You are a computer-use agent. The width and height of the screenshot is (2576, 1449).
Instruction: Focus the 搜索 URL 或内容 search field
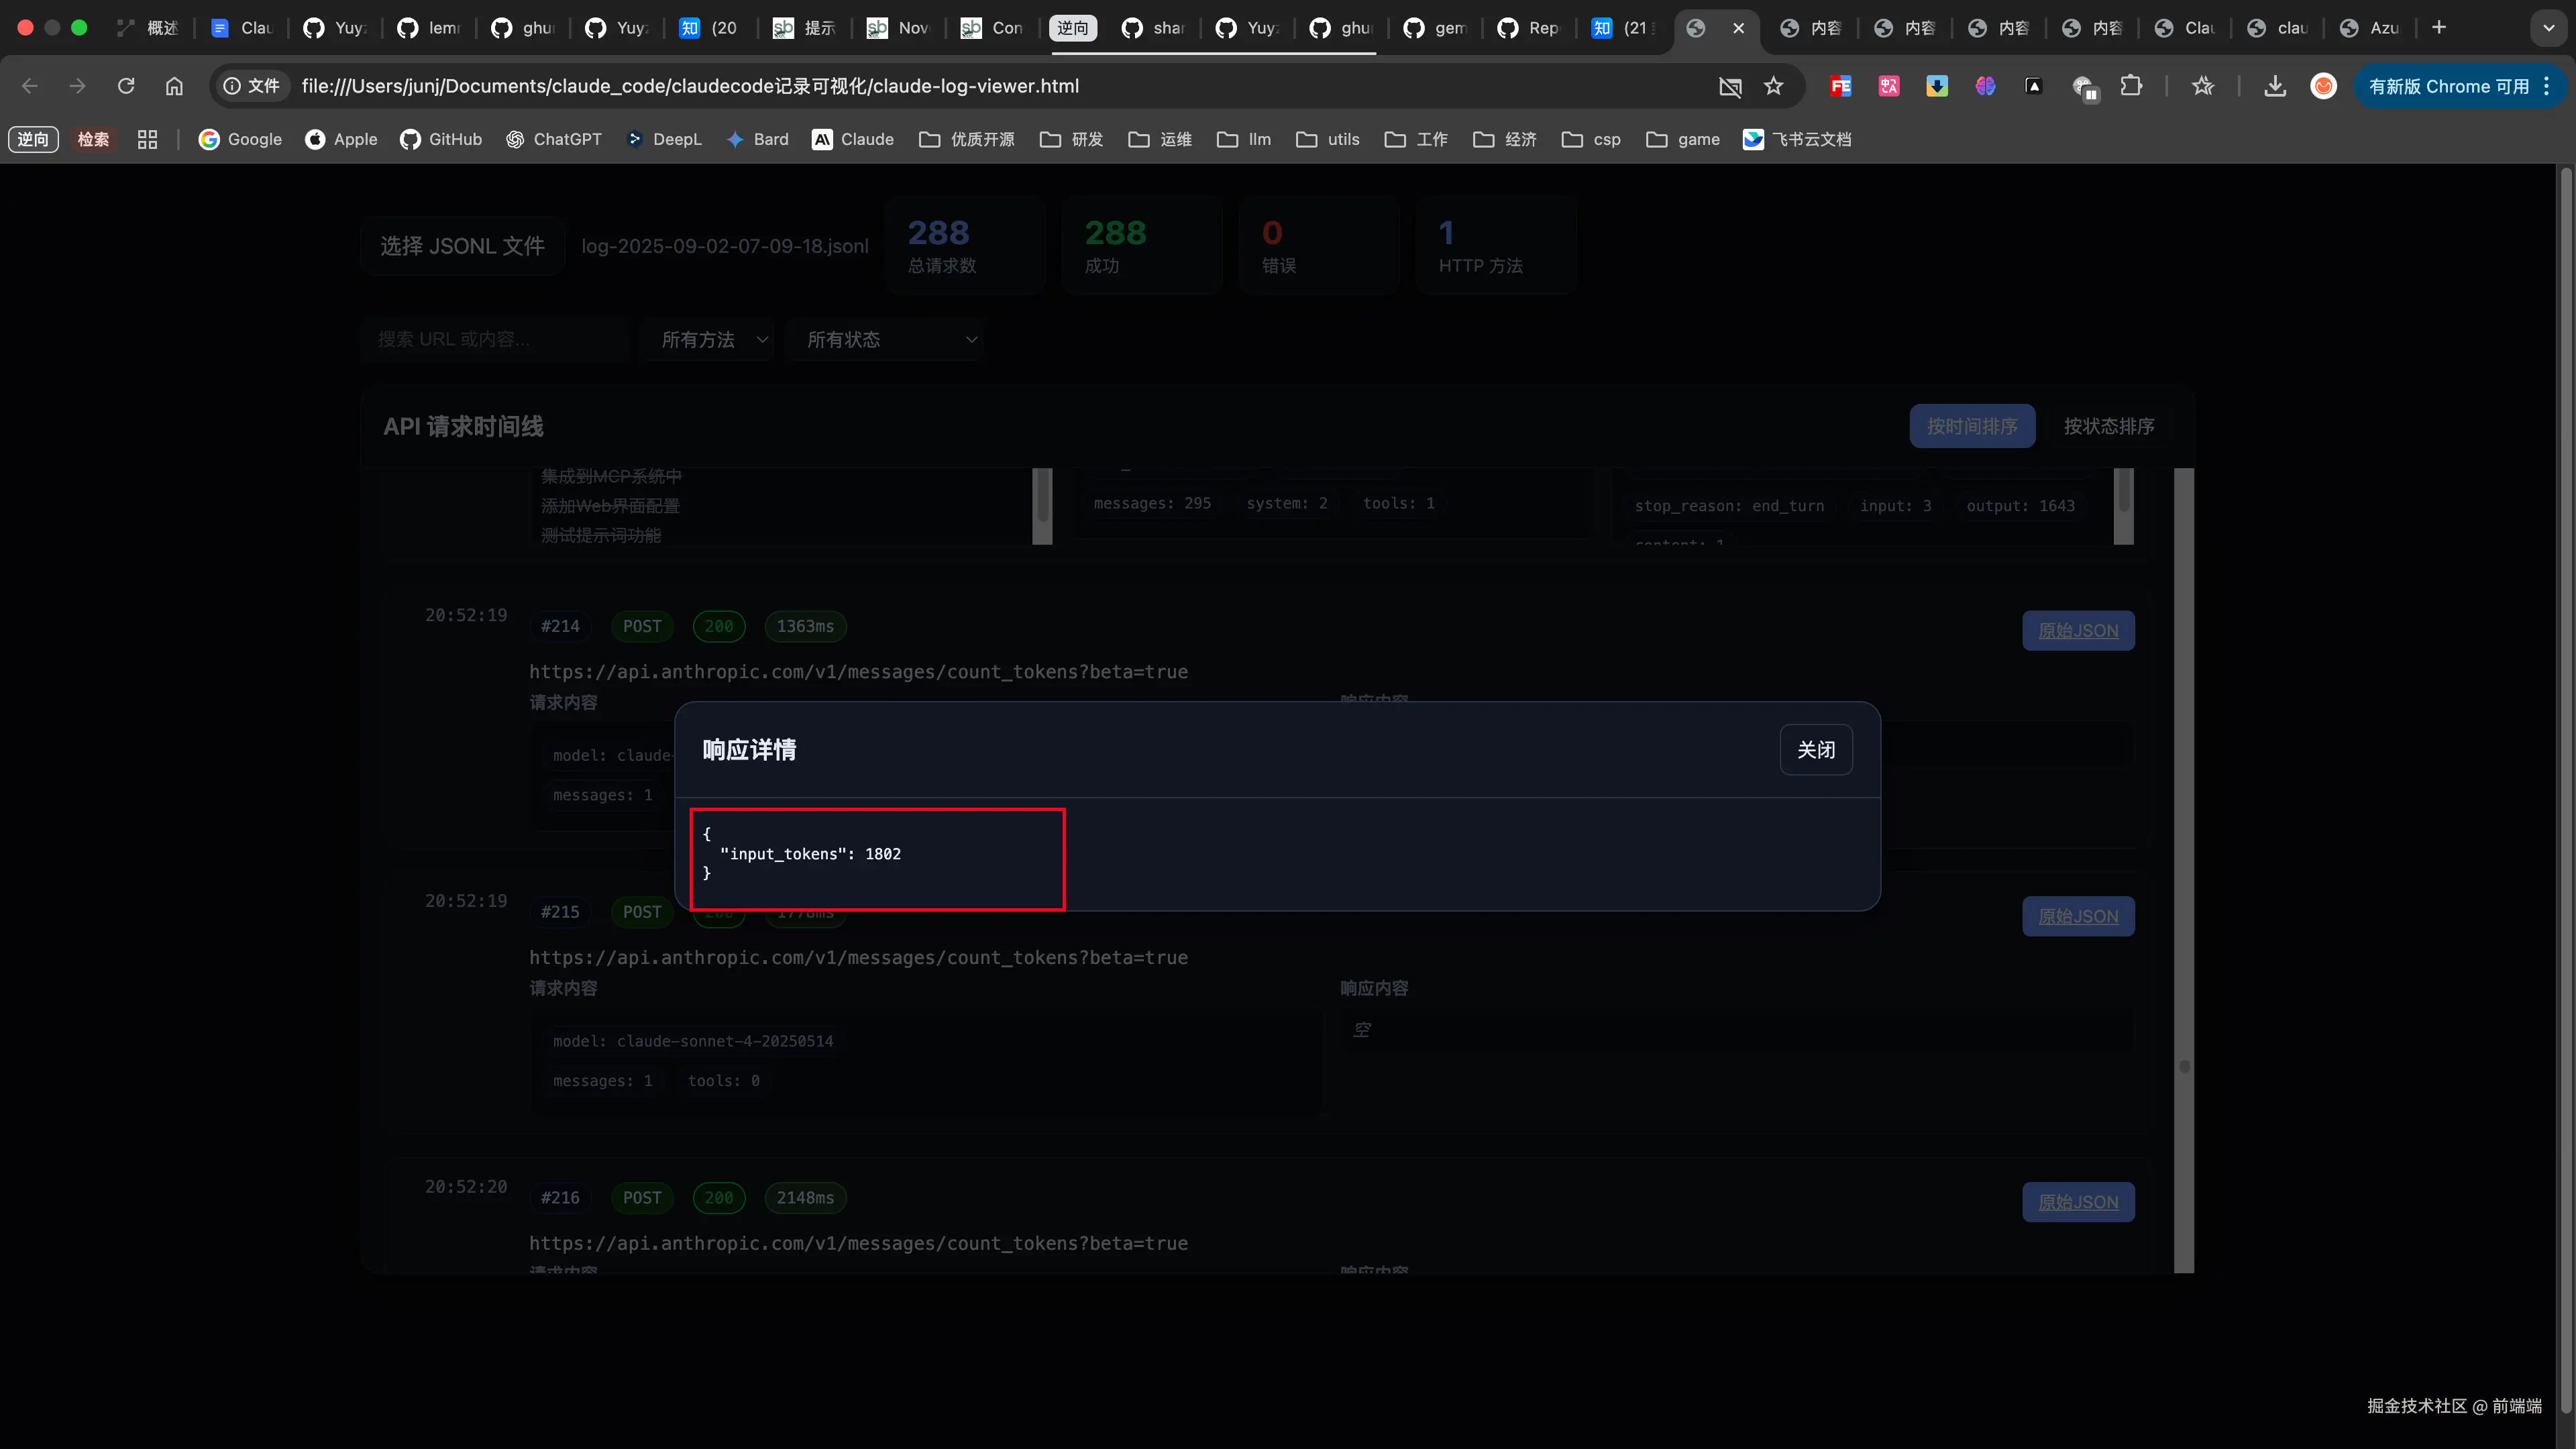pyautogui.click(x=496, y=340)
